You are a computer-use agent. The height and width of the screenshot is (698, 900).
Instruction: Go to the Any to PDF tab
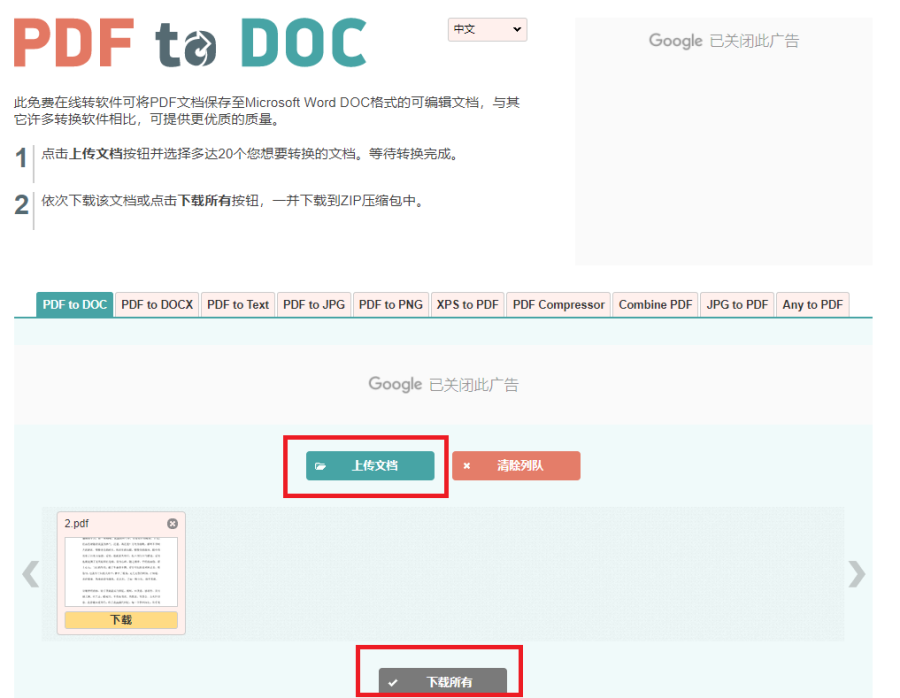(x=812, y=305)
